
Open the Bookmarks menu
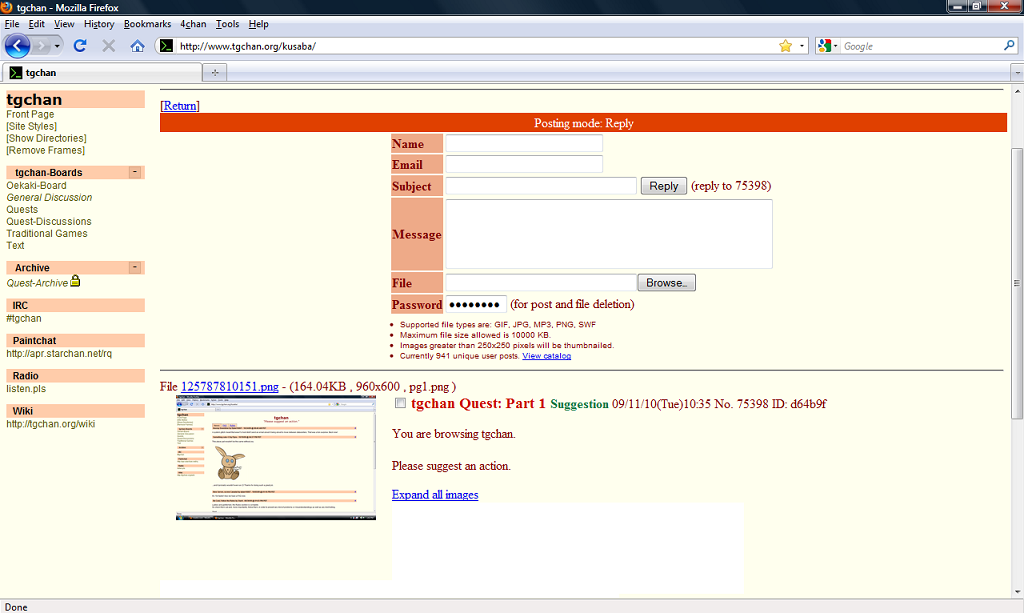(147, 24)
